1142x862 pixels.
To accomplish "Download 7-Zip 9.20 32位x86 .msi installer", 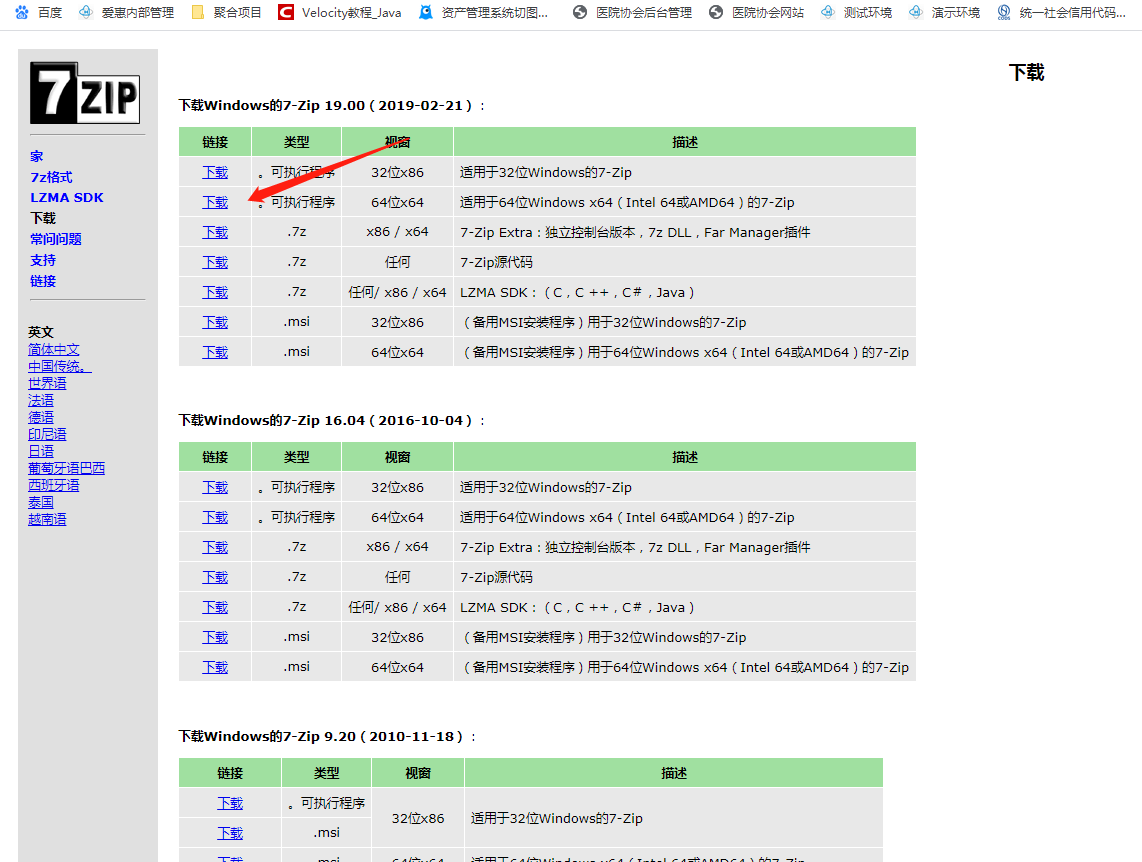I will point(230,833).
